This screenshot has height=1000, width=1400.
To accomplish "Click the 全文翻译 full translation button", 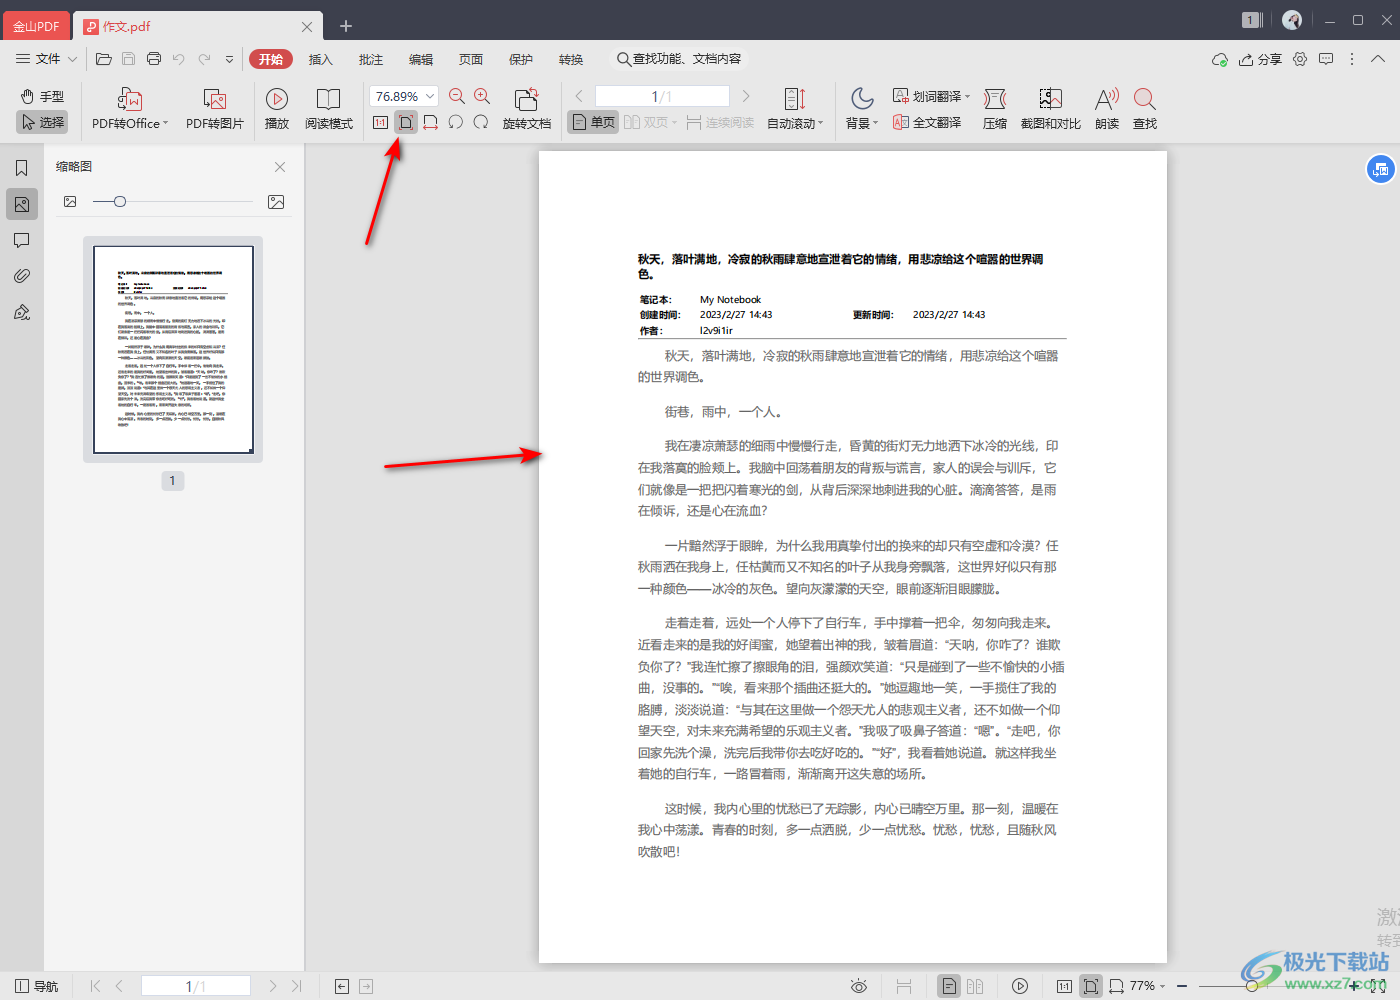I will (928, 122).
